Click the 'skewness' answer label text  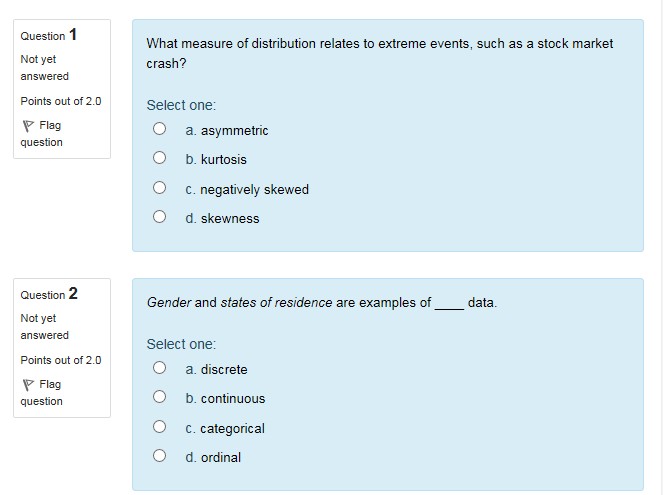coord(229,219)
